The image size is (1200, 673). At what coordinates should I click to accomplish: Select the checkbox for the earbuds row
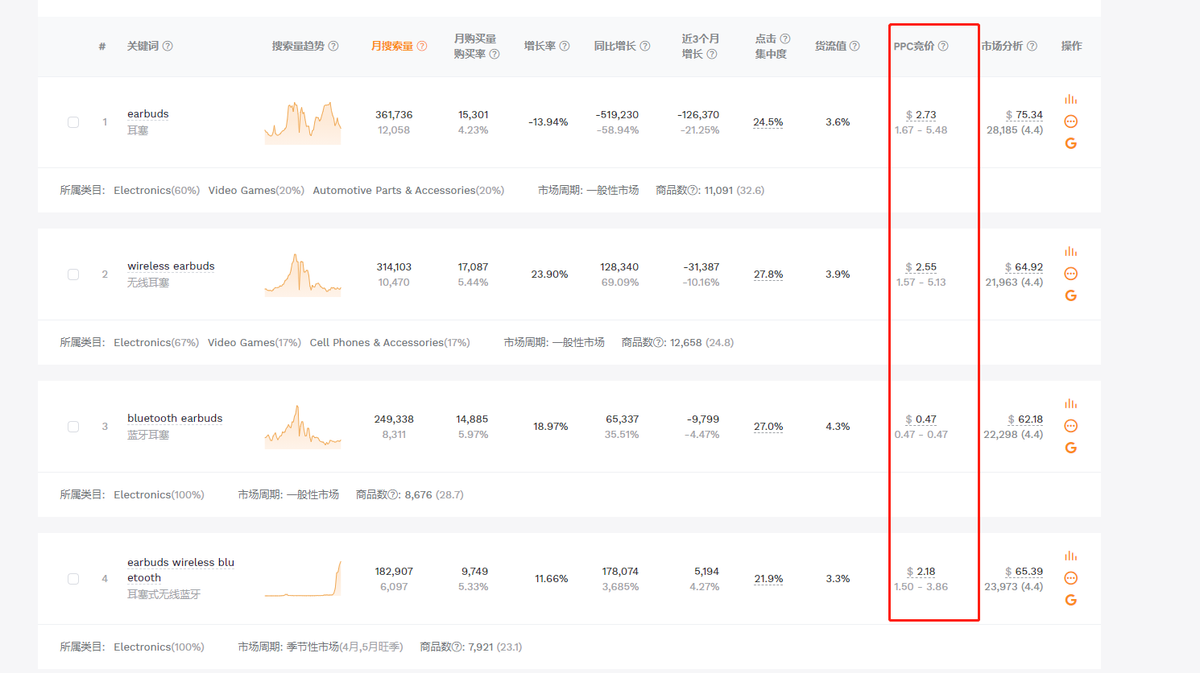[x=73, y=122]
